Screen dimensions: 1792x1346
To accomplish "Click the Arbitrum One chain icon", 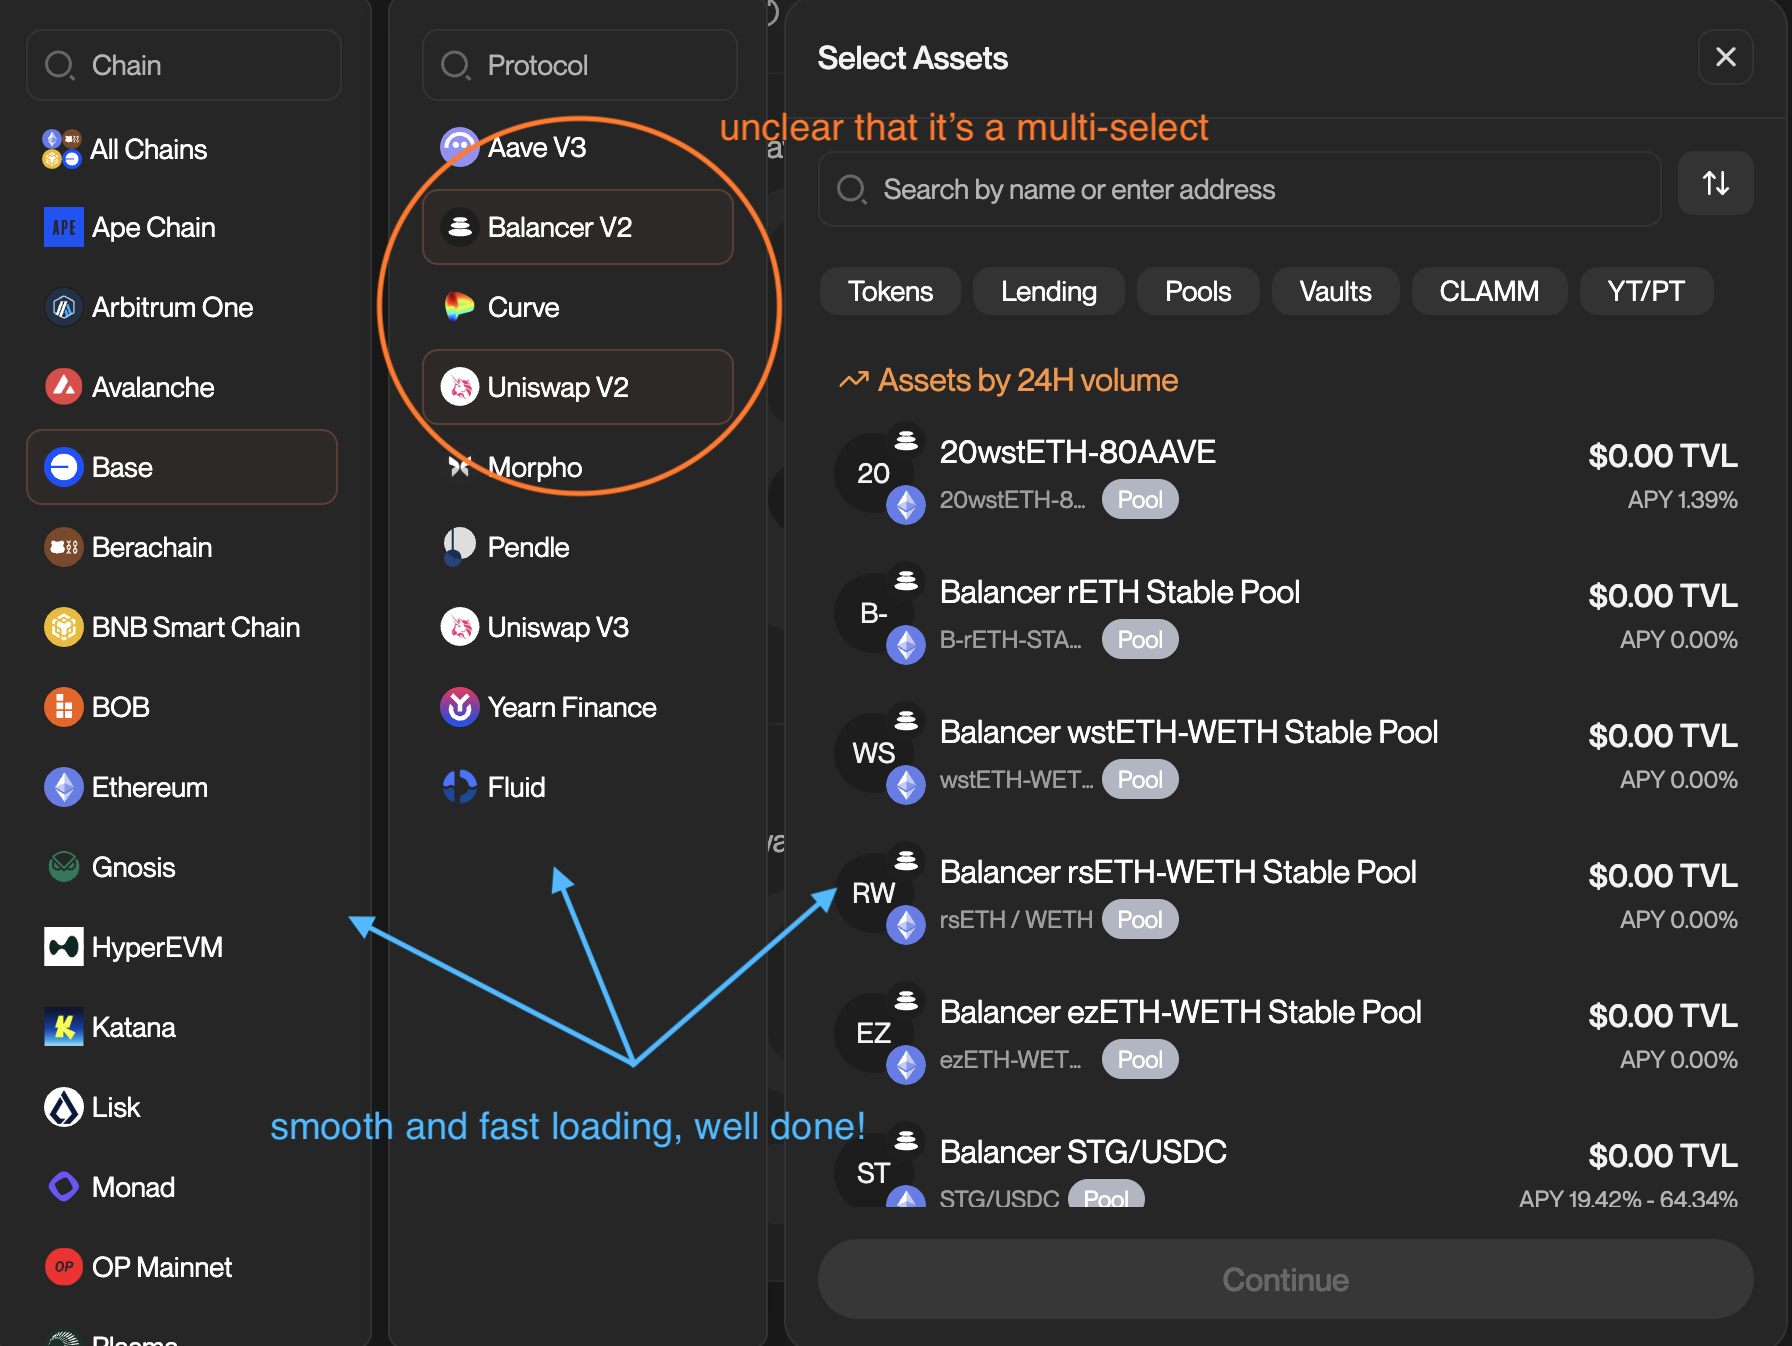I will pyautogui.click(x=64, y=307).
